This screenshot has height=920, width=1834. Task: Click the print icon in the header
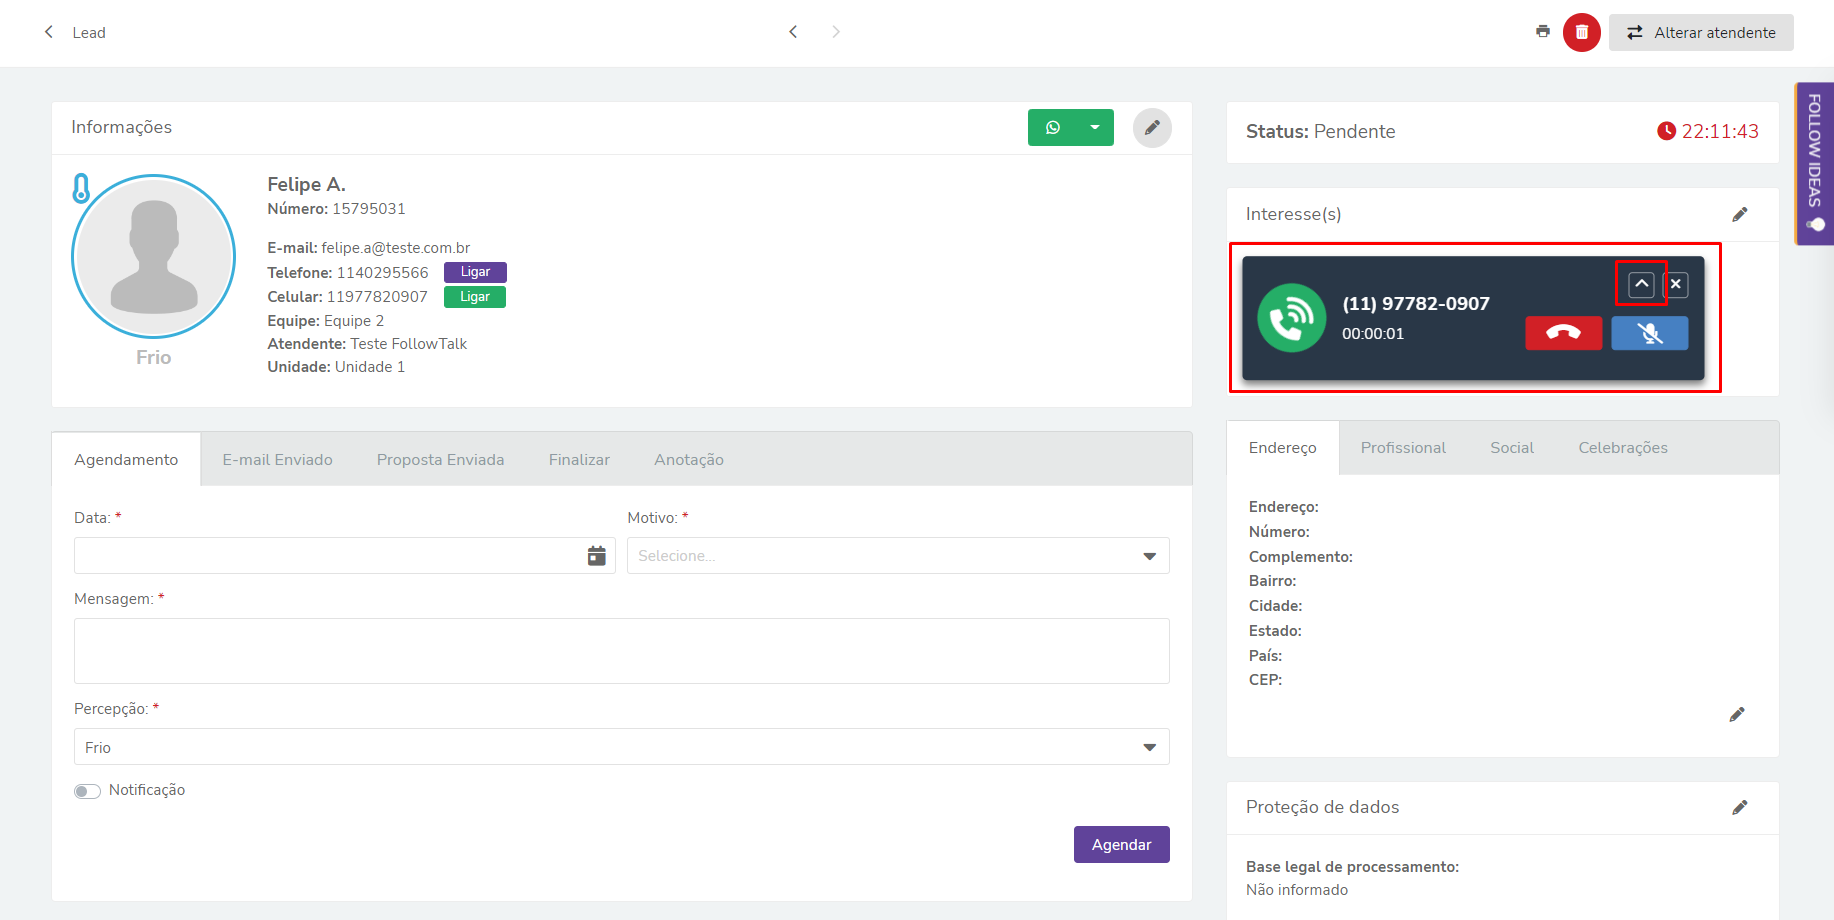tap(1542, 32)
